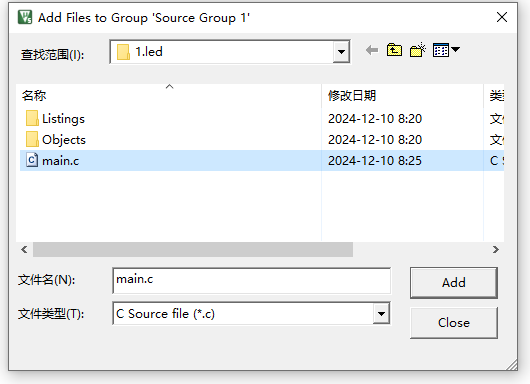The height and width of the screenshot is (384, 530).
Task: Close the Add Files dialog window
Action: coord(502,17)
